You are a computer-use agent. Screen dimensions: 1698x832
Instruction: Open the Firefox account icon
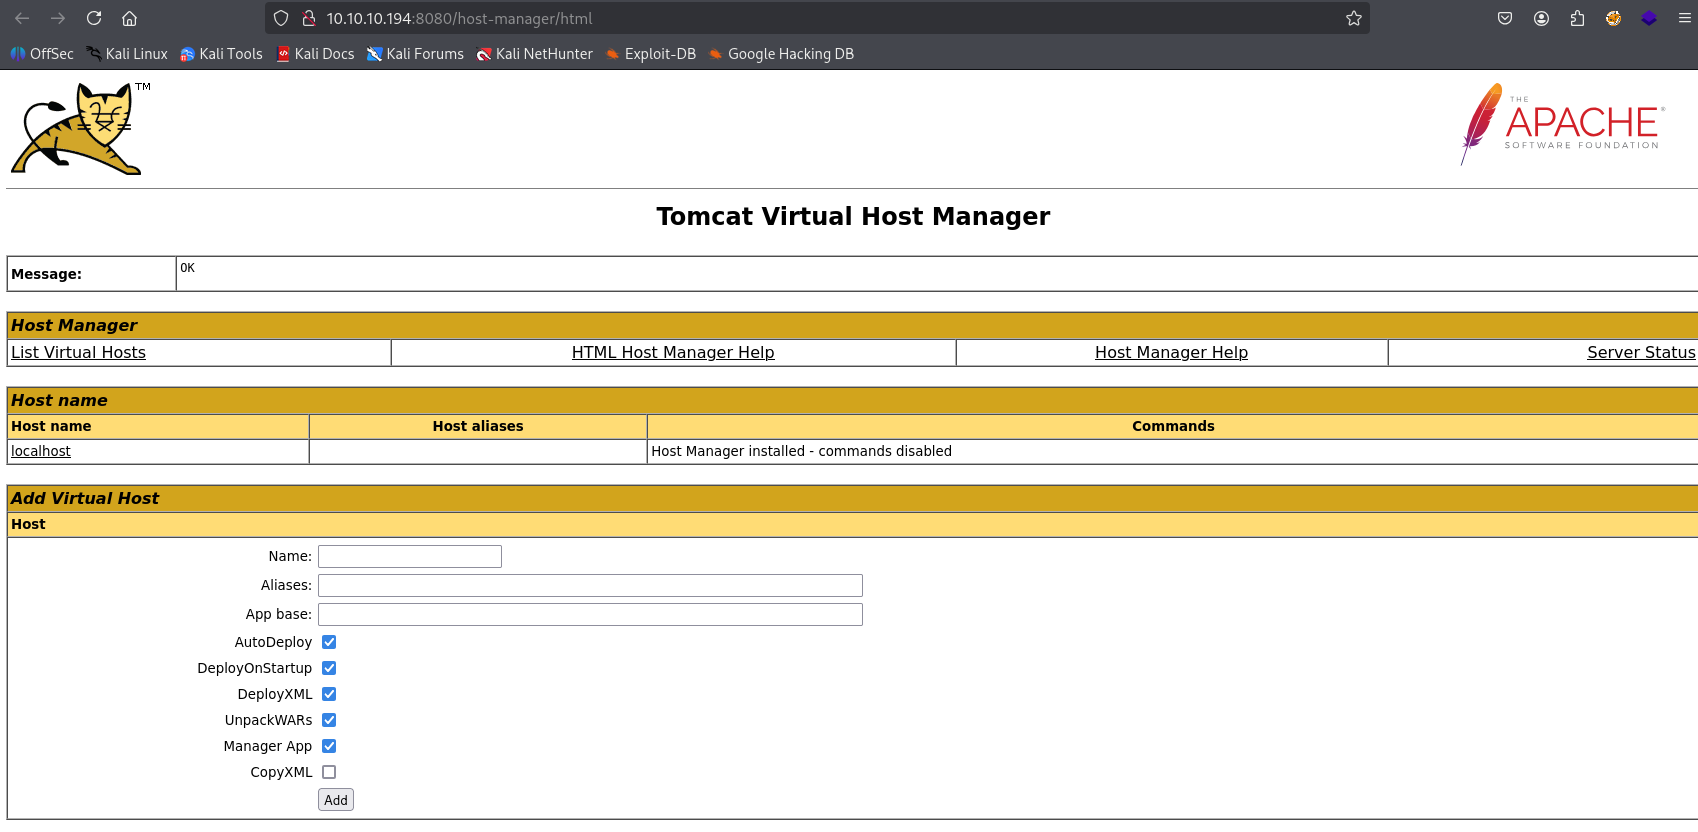click(x=1541, y=18)
